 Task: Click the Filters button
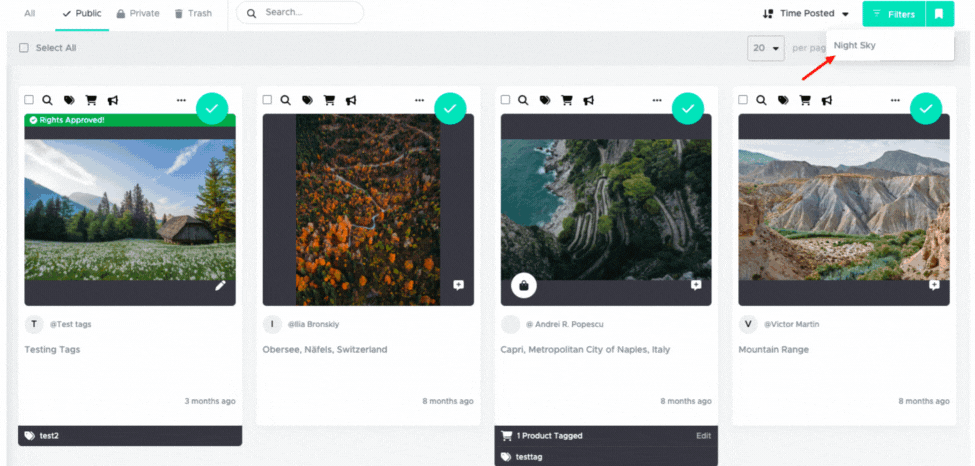point(894,14)
